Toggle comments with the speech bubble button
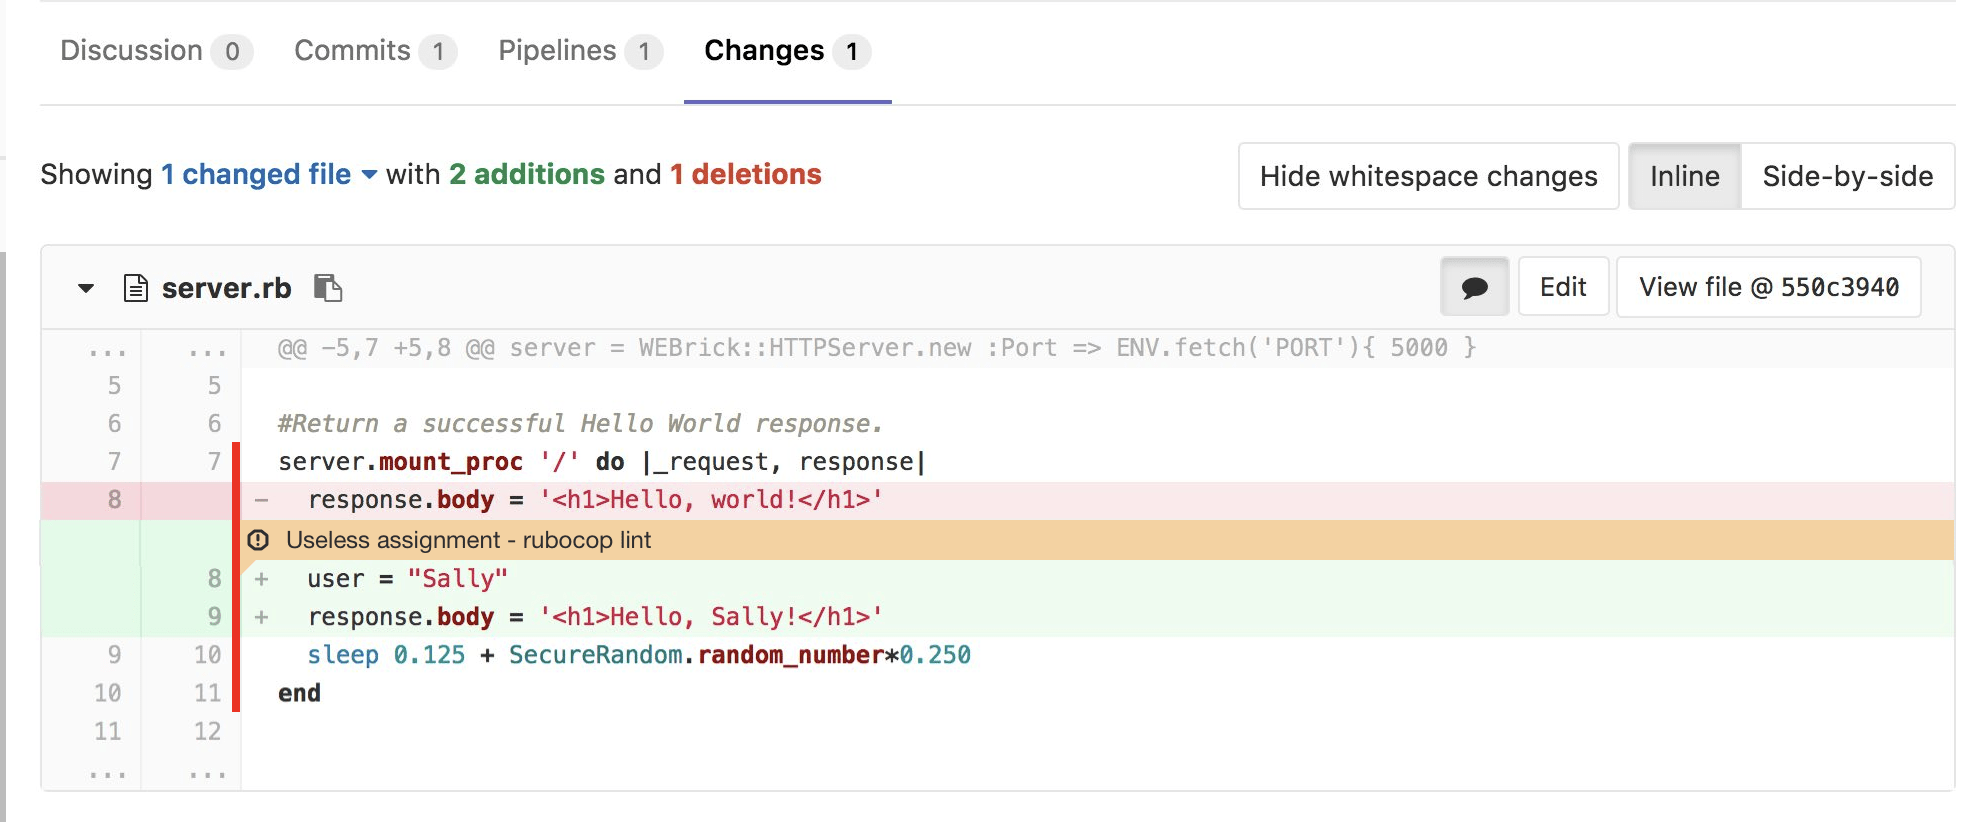 point(1474,287)
